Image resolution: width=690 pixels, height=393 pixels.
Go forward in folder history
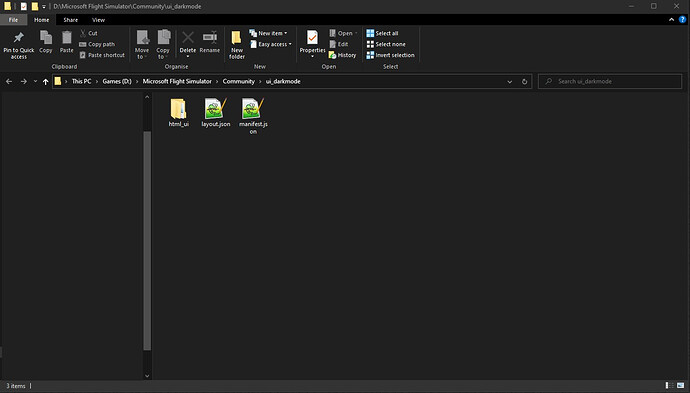tap(23, 81)
